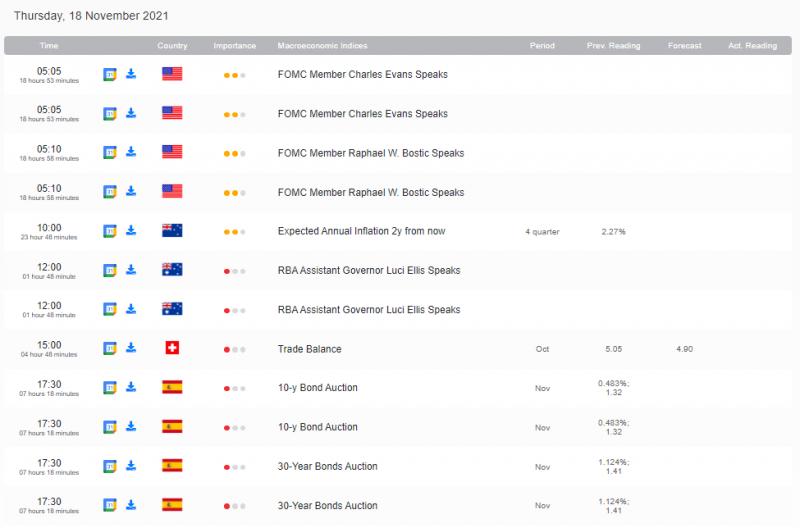Add Trade Balance event to Google Calendar
Viewport: 800px width, 528px height.
pyautogui.click(x=110, y=348)
